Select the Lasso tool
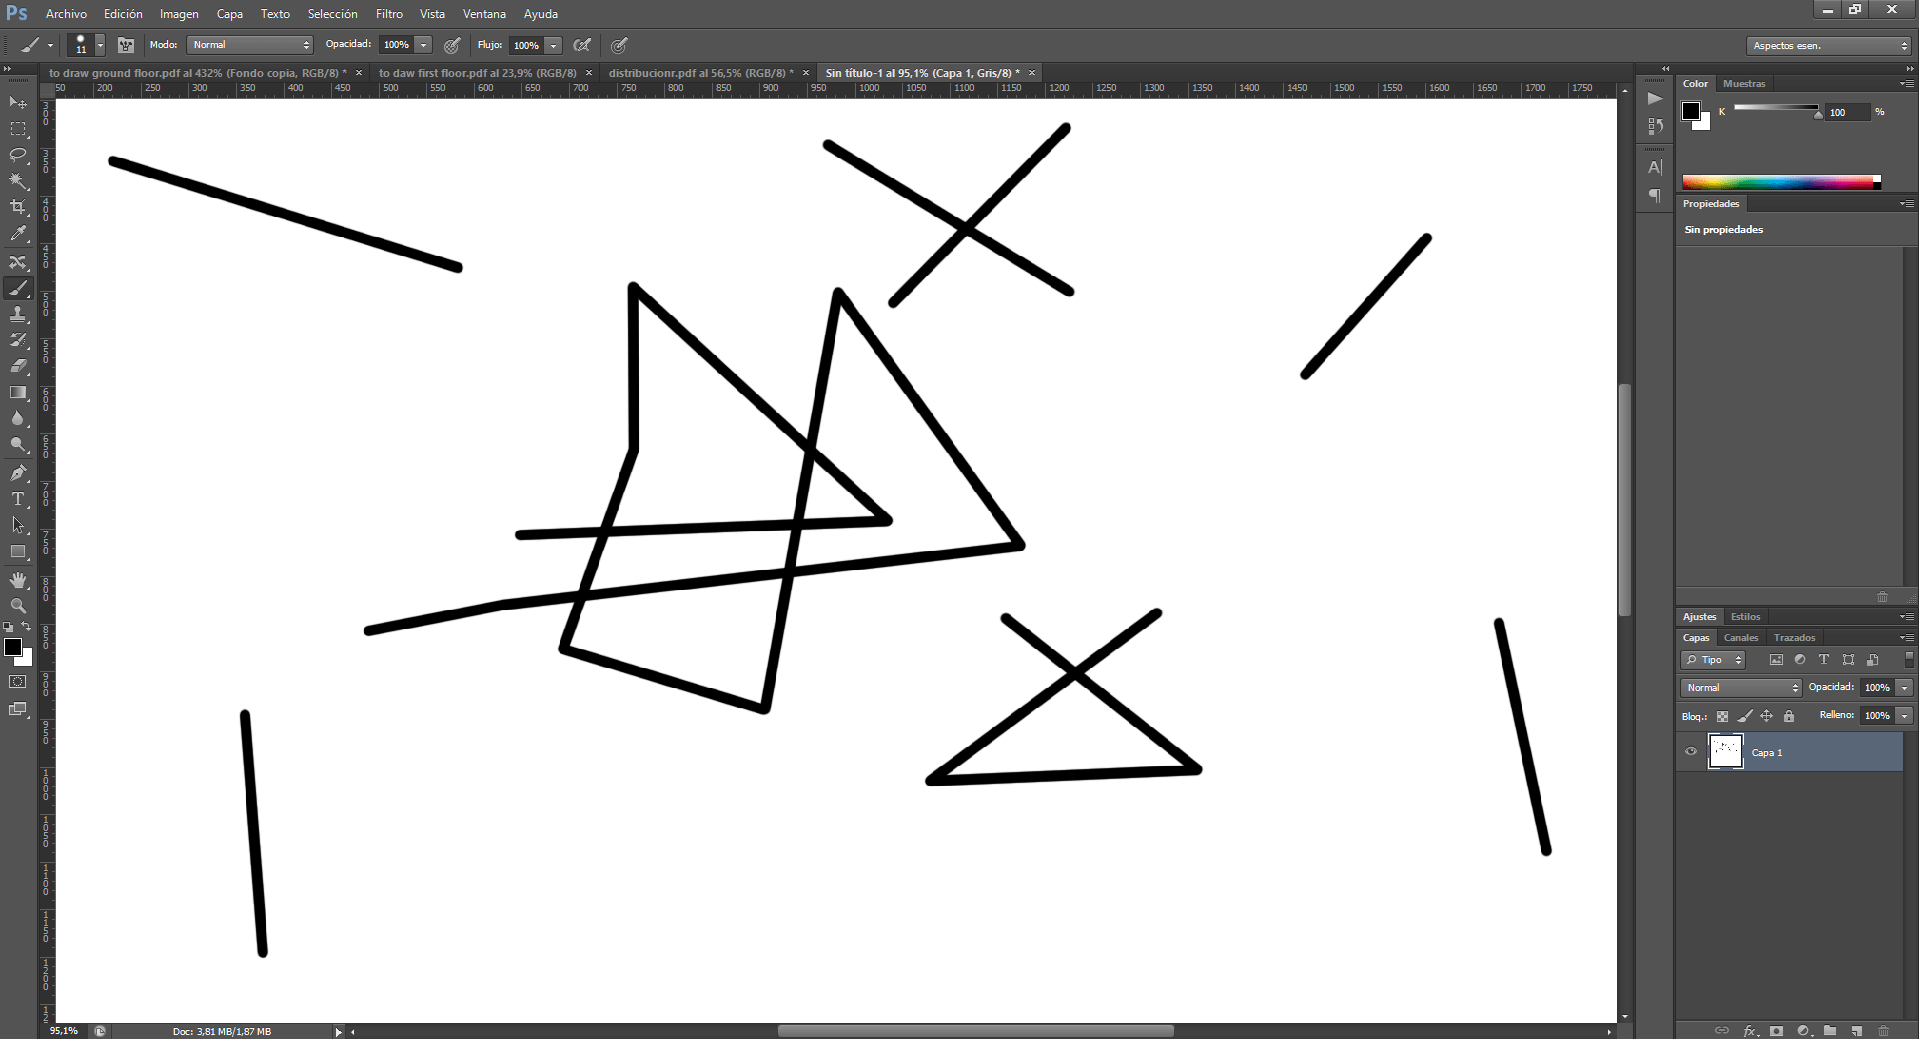 pos(18,155)
